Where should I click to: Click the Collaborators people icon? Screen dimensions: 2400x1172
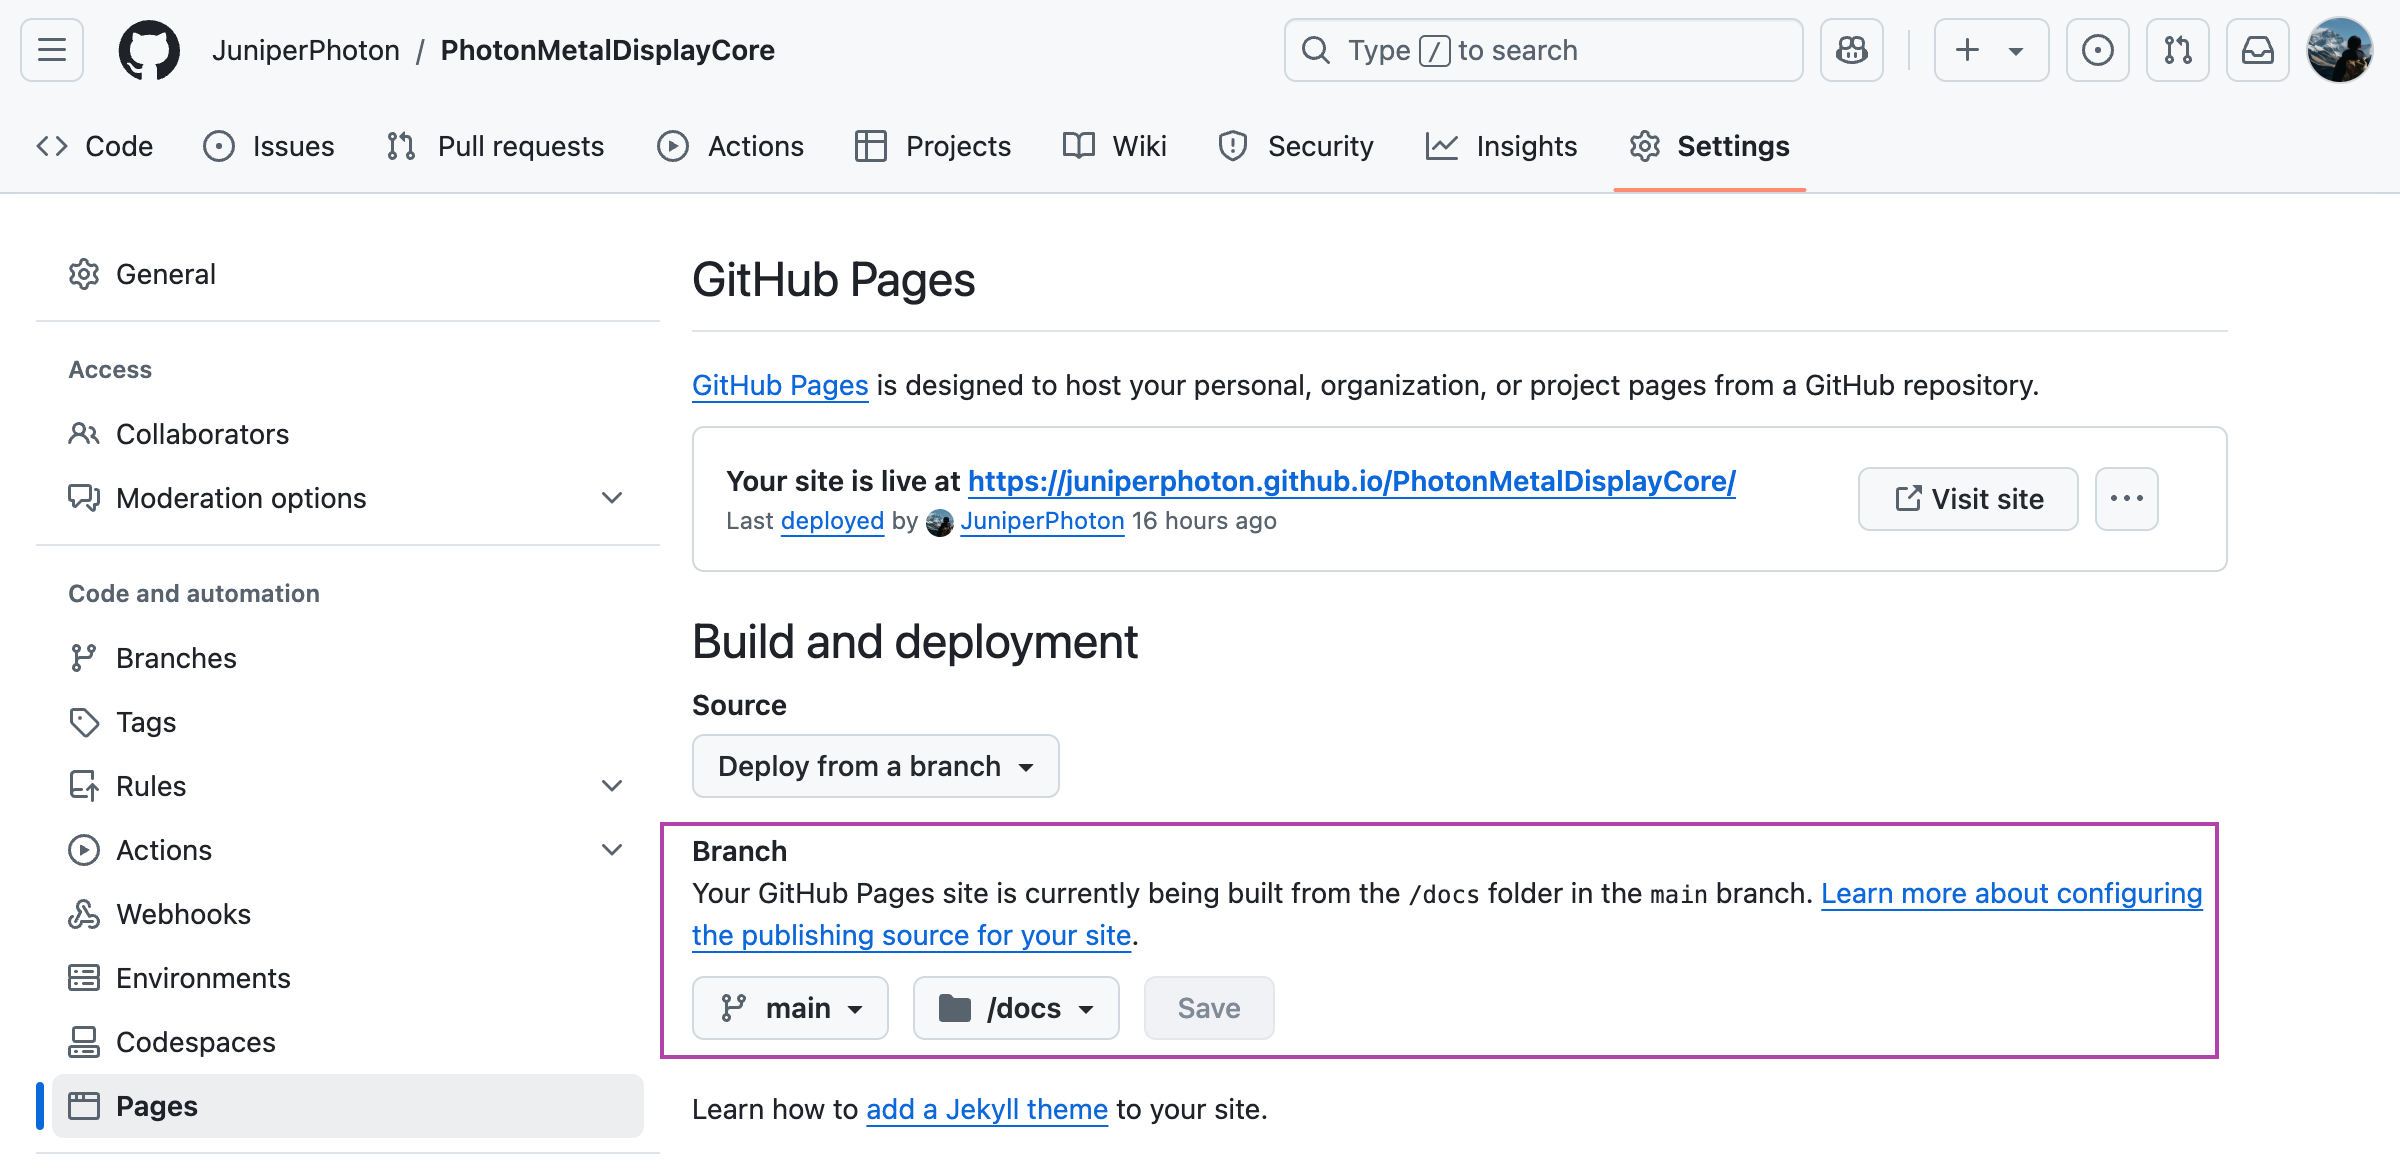pos(84,434)
